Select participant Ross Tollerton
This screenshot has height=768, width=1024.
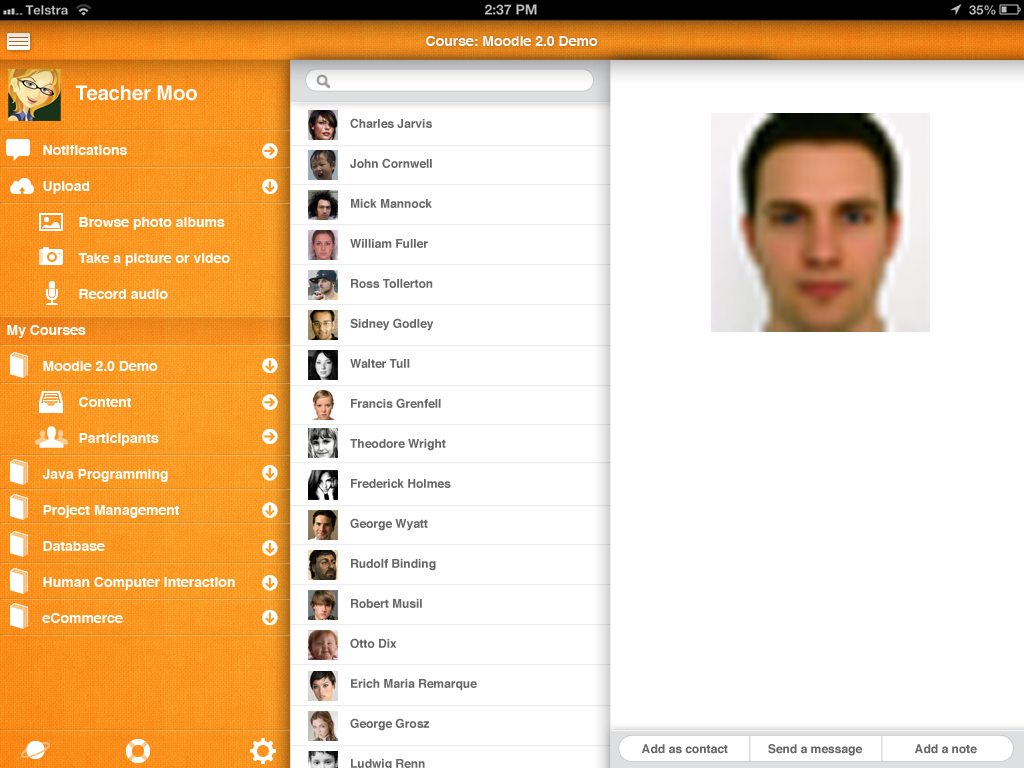[450, 284]
